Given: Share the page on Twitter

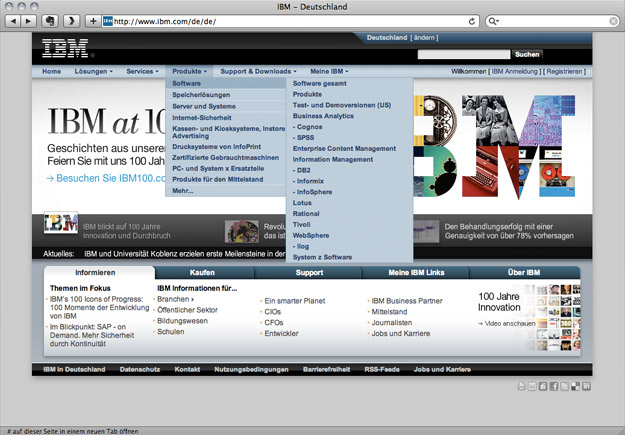Looking at the screenshot, I should point(564,386).
